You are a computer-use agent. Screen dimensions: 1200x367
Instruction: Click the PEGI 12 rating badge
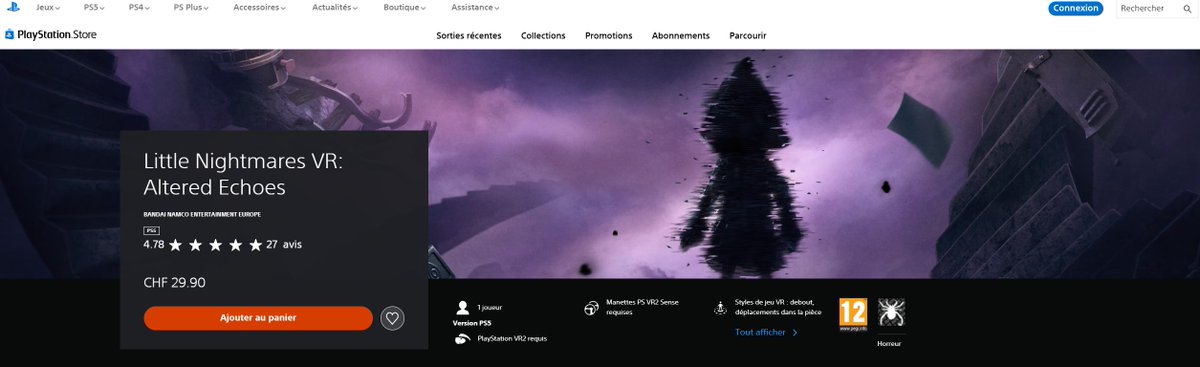(852, 315)
